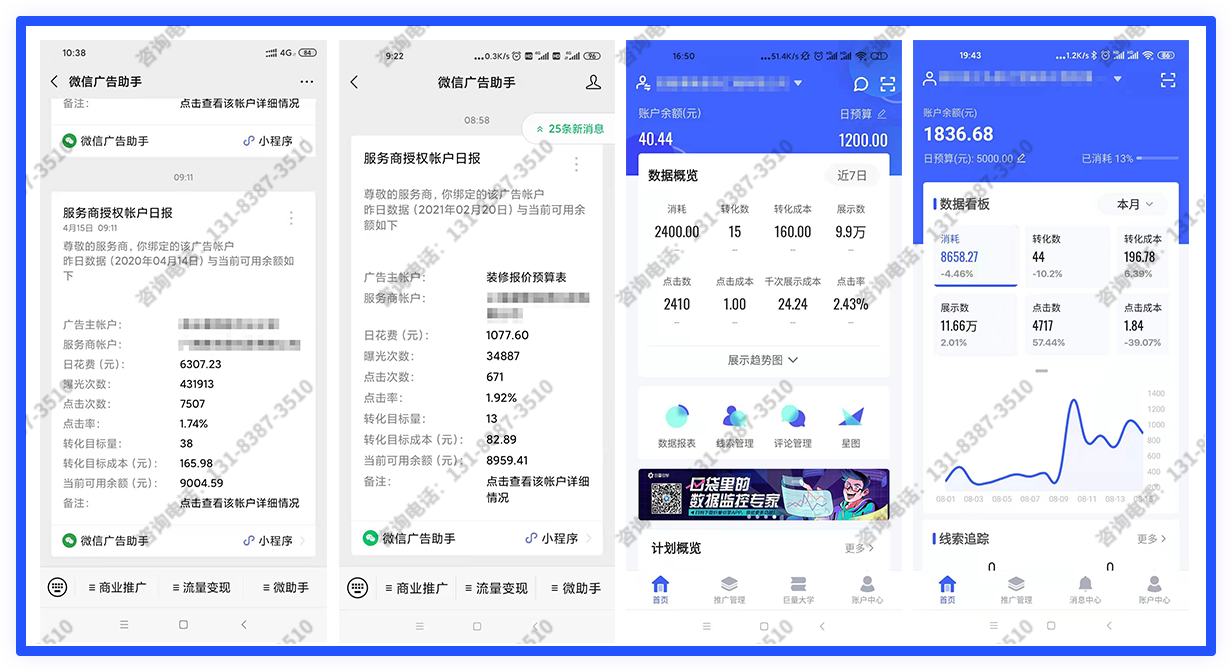Go to the 巨量大学 tab
Viewport: 1232px width, 672px height.
pos(797,589)
